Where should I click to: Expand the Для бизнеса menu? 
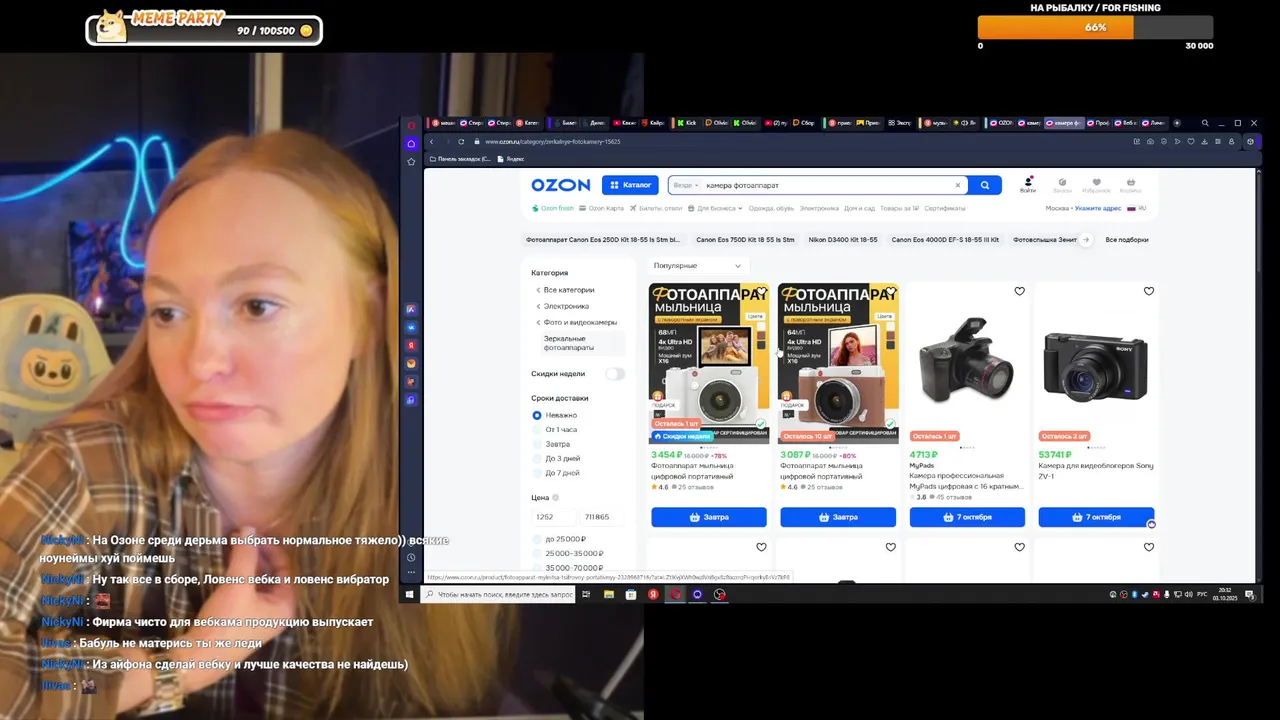tap(716, 208)
